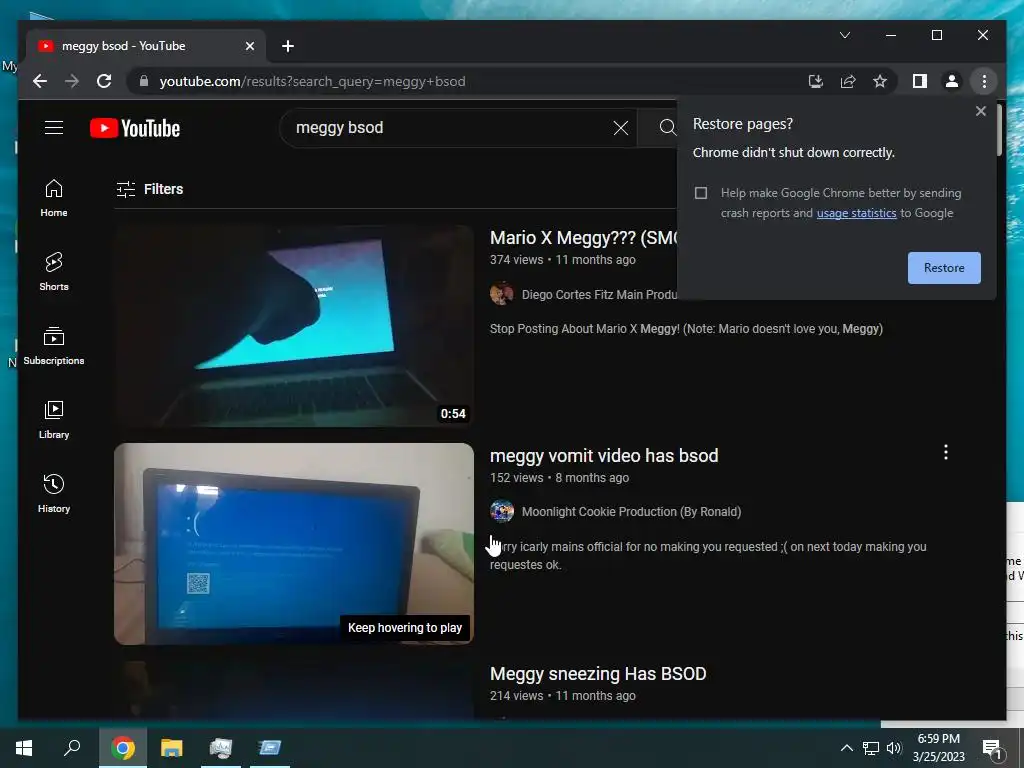Visit Diego Cortes Fitz Main channel
The image size is (1024, 768).
click(x=599, y=295)
